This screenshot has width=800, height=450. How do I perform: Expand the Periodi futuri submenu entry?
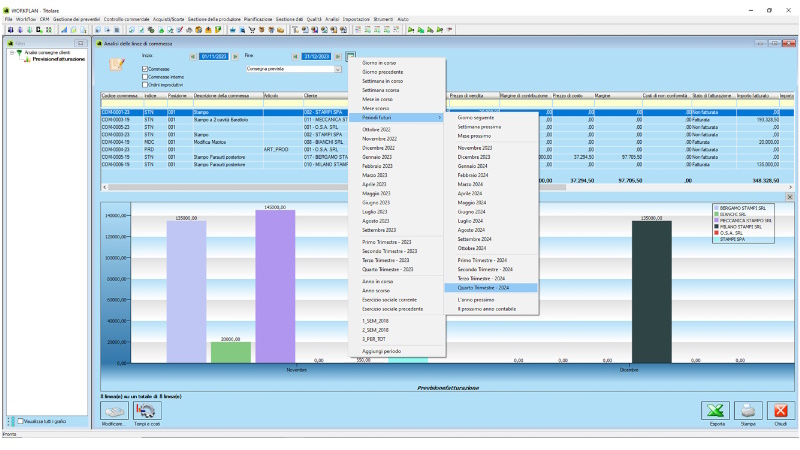pos(396,118)
